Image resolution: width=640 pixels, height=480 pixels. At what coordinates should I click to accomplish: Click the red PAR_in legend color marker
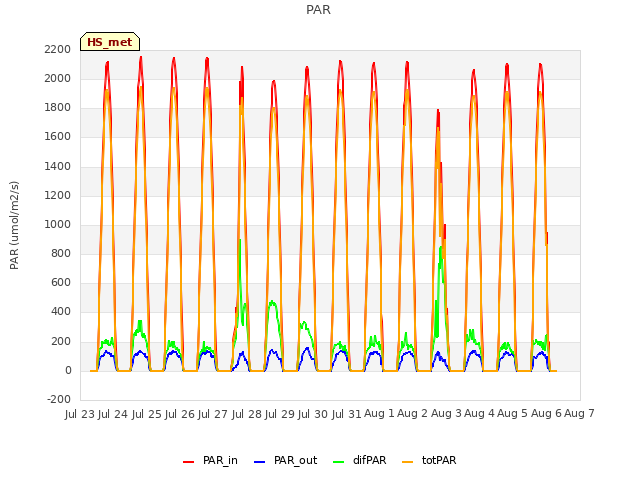pyautogui.click(x=189, y=462)
